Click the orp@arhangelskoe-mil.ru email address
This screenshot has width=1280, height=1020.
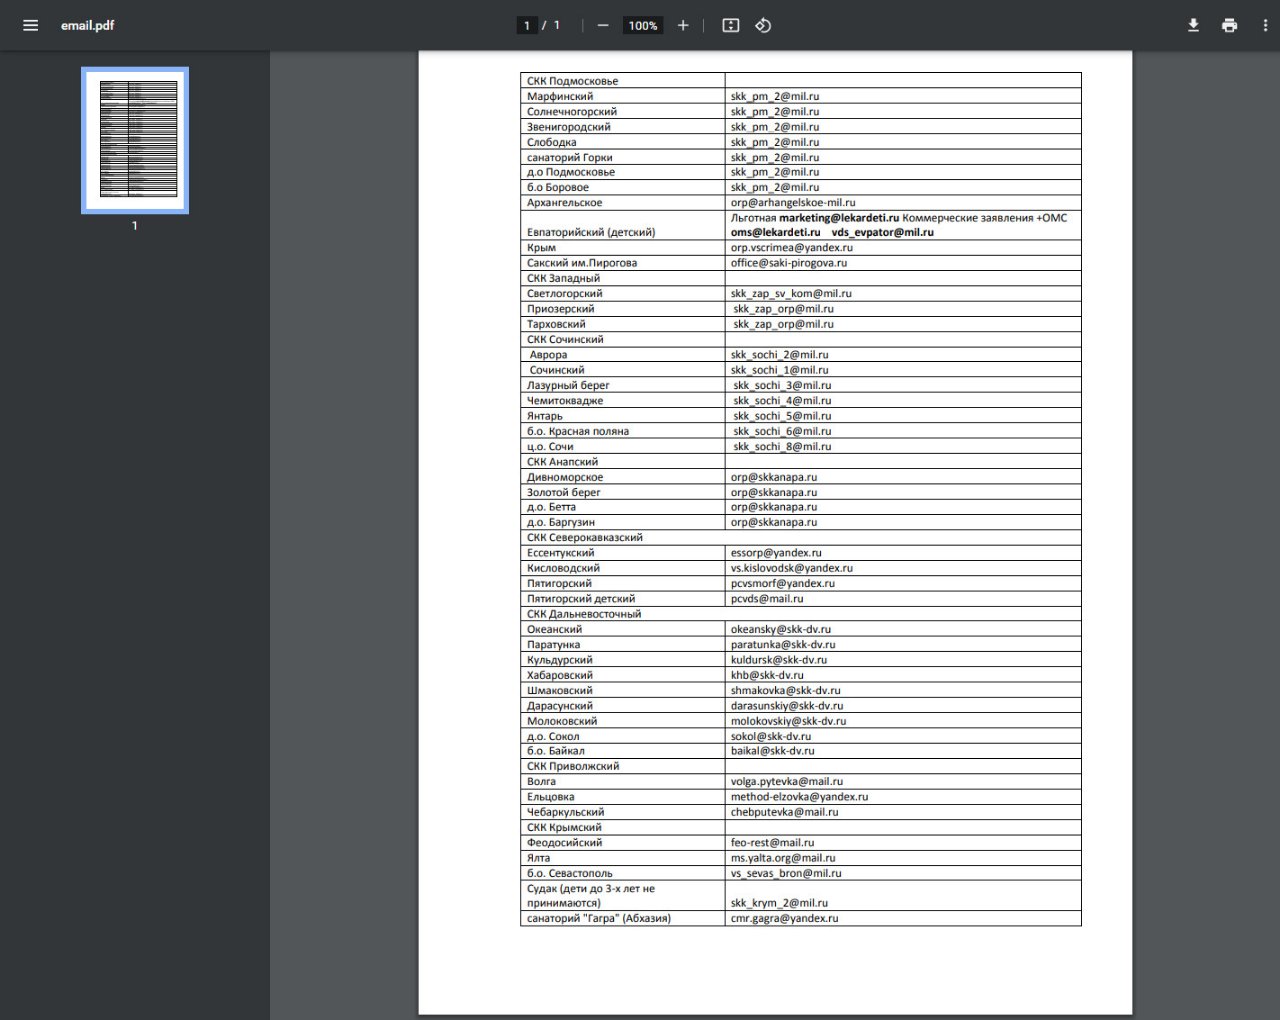coord(792,203)
